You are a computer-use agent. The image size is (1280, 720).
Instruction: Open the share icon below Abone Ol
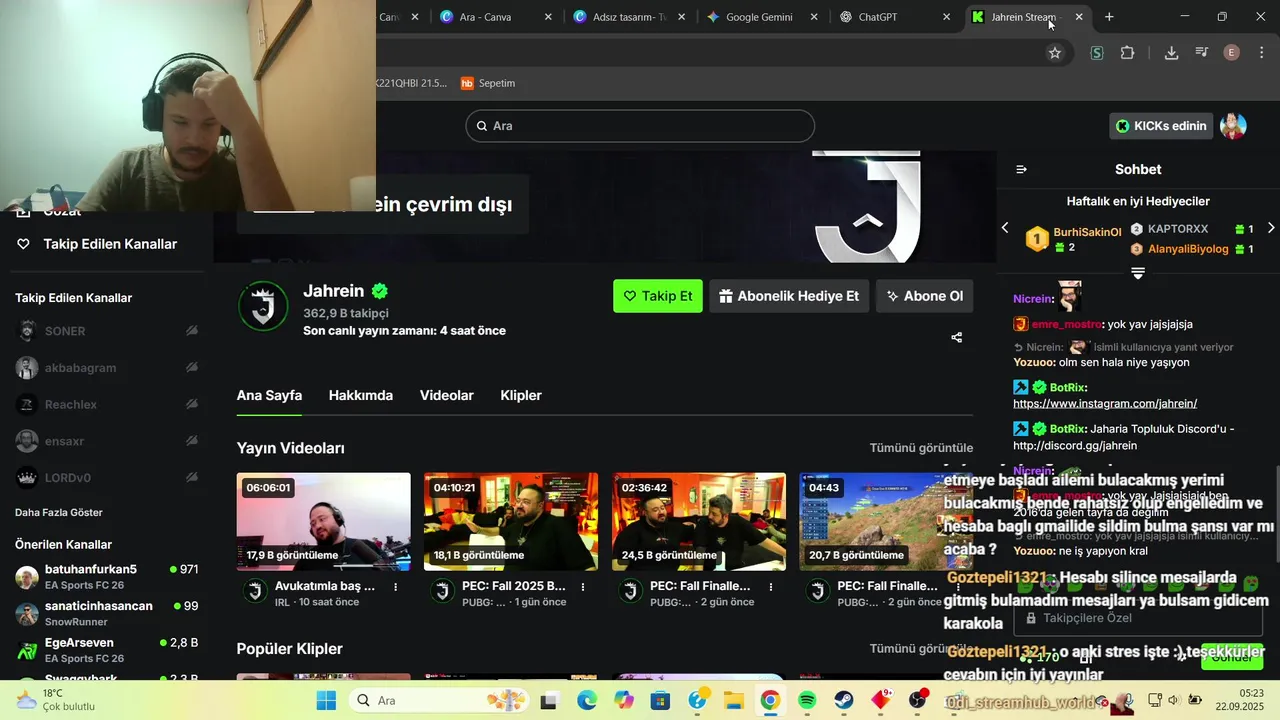(x=956, y=338)
